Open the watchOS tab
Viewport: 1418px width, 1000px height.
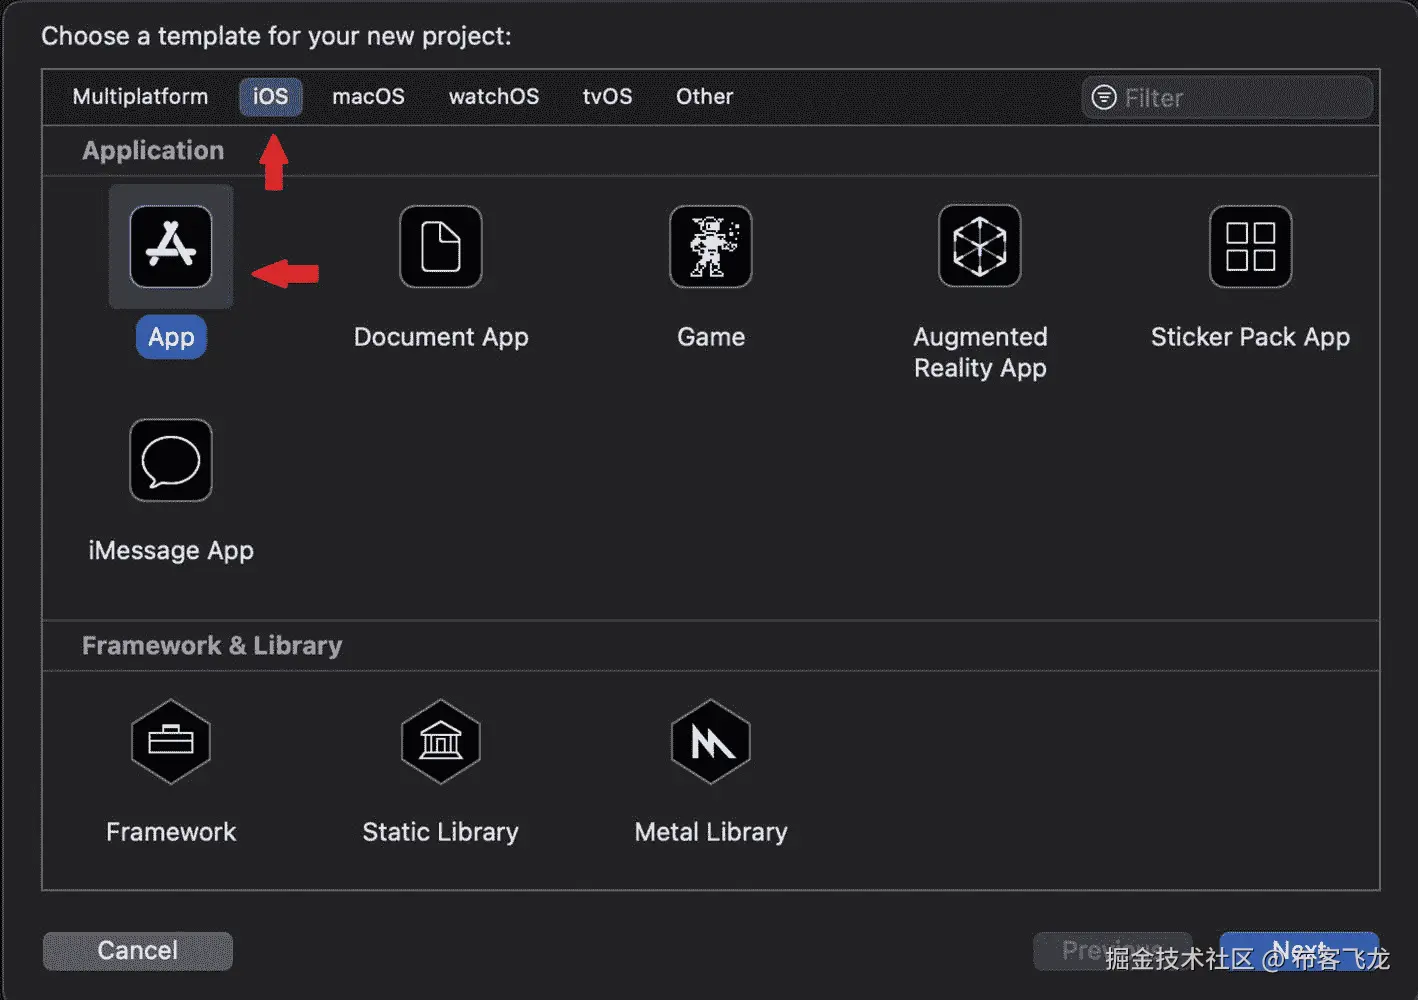pyautogui.click(x=494, y=96)
